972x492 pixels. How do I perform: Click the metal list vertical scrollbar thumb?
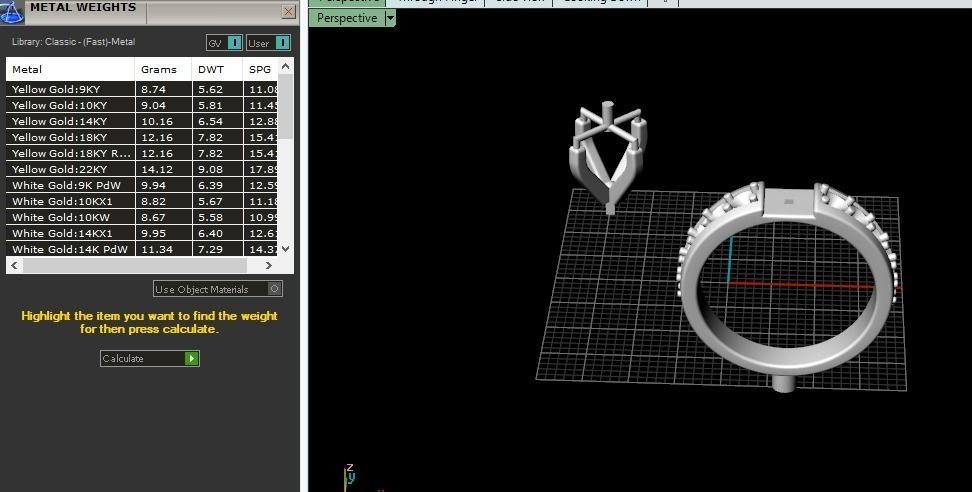pos(285,107)
